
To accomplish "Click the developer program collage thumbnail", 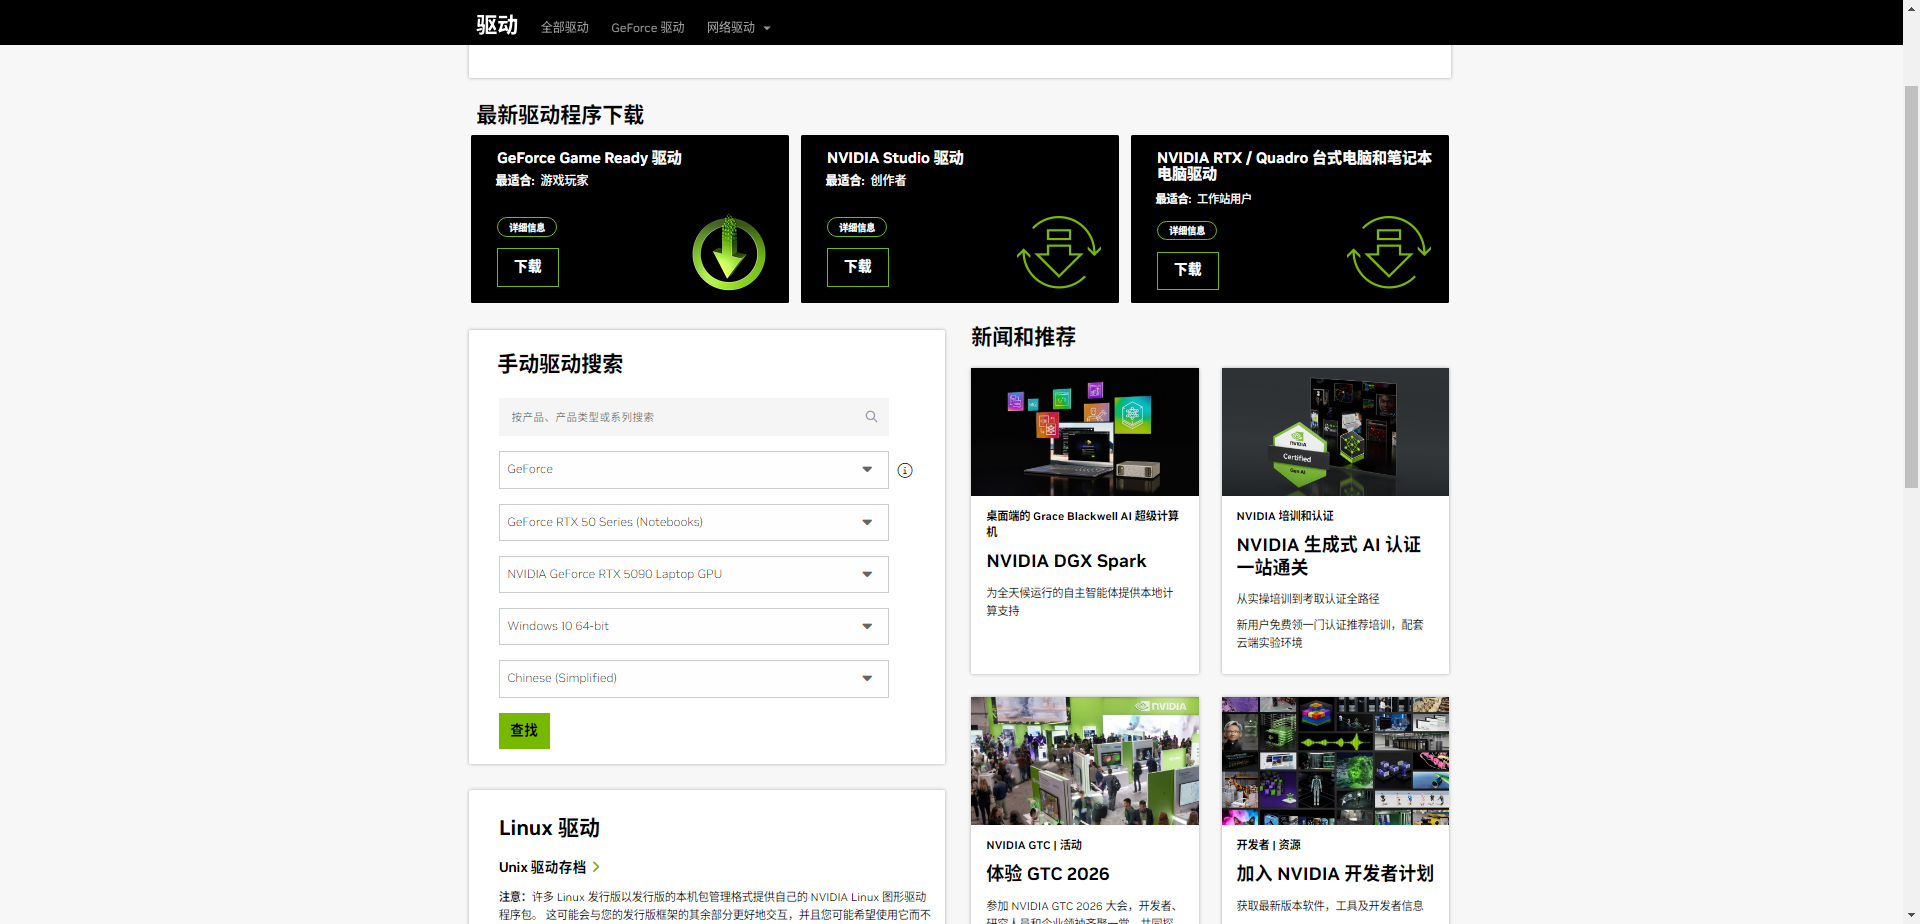I will click(1335, 761).
